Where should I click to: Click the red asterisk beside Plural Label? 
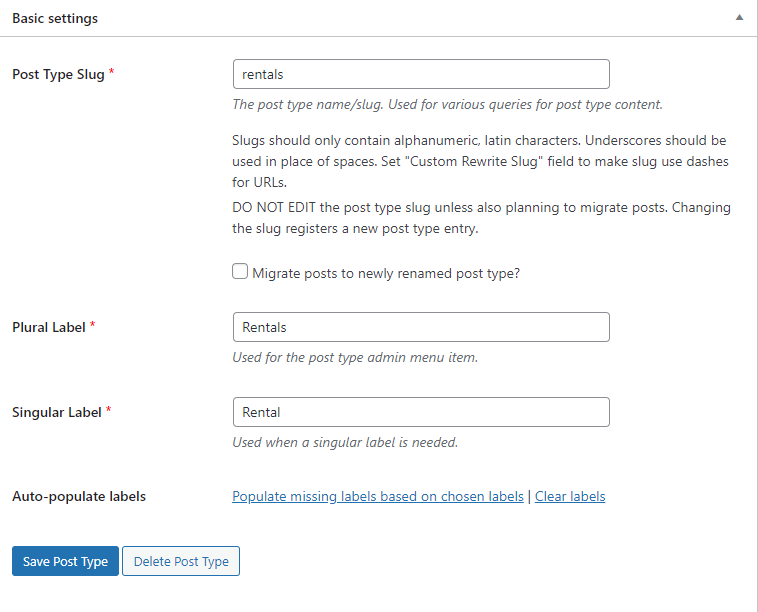tap(92, 325)
